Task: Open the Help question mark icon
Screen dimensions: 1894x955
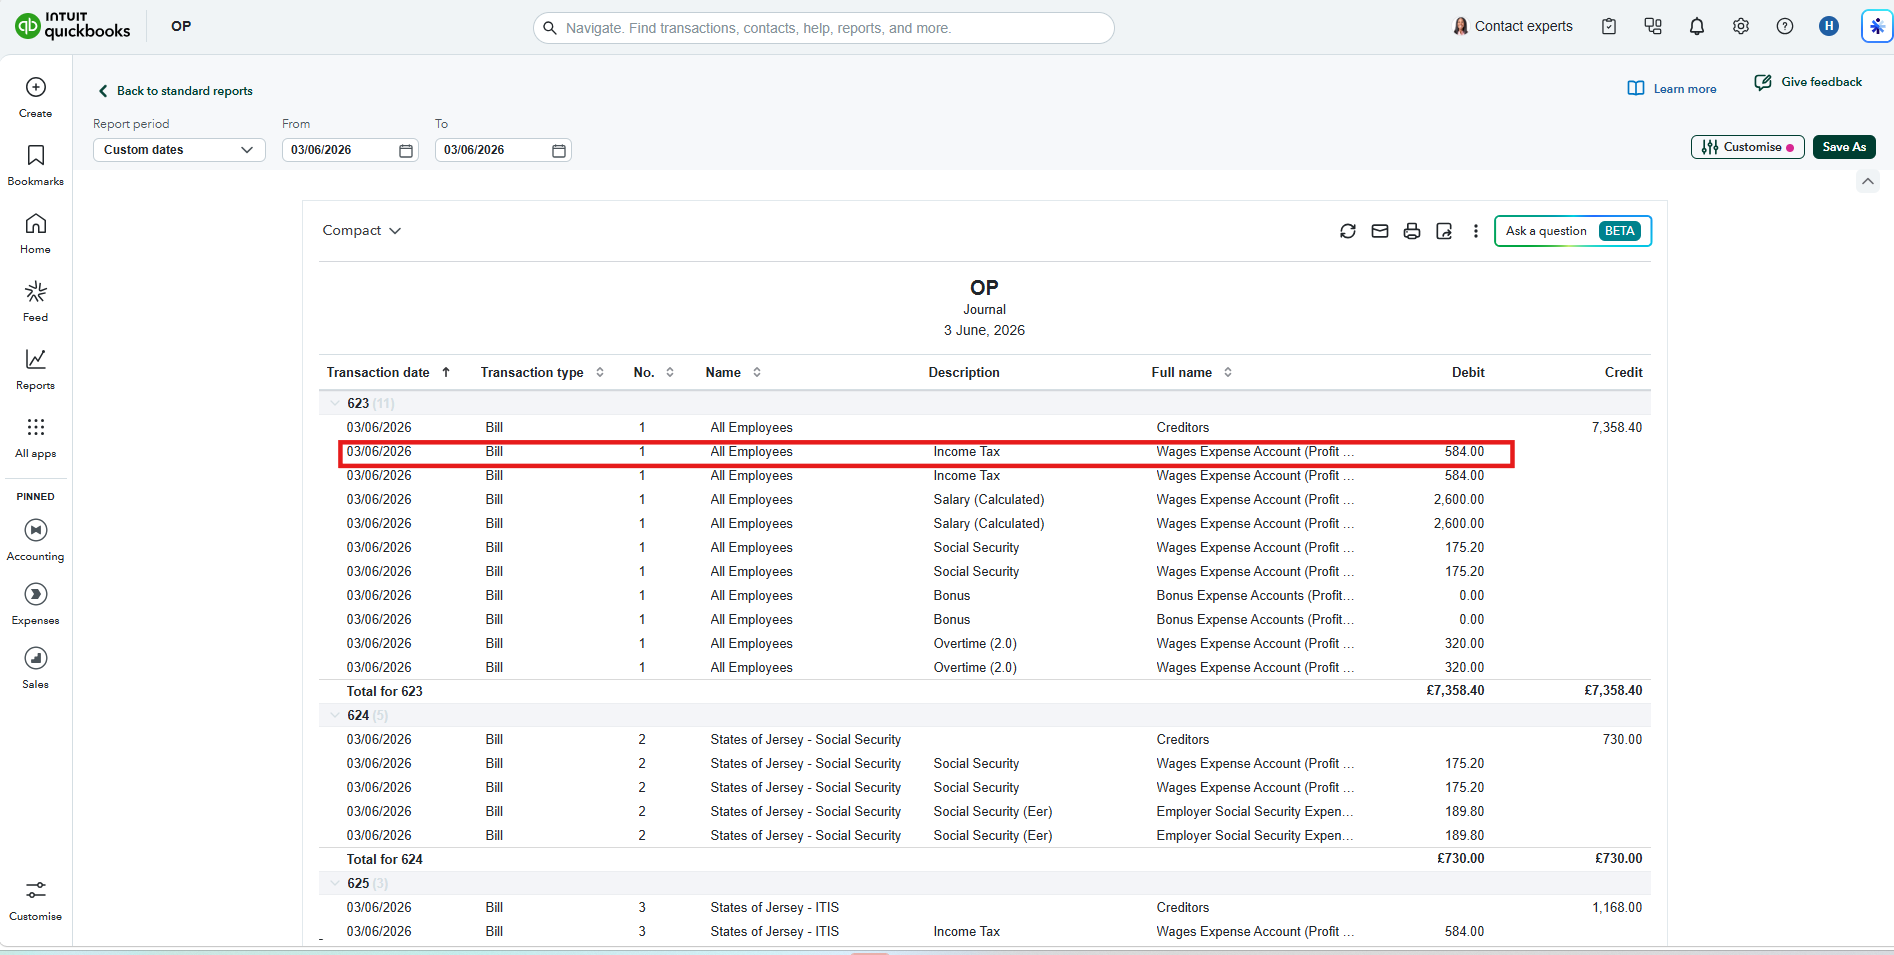Action: pos(1785,27)
